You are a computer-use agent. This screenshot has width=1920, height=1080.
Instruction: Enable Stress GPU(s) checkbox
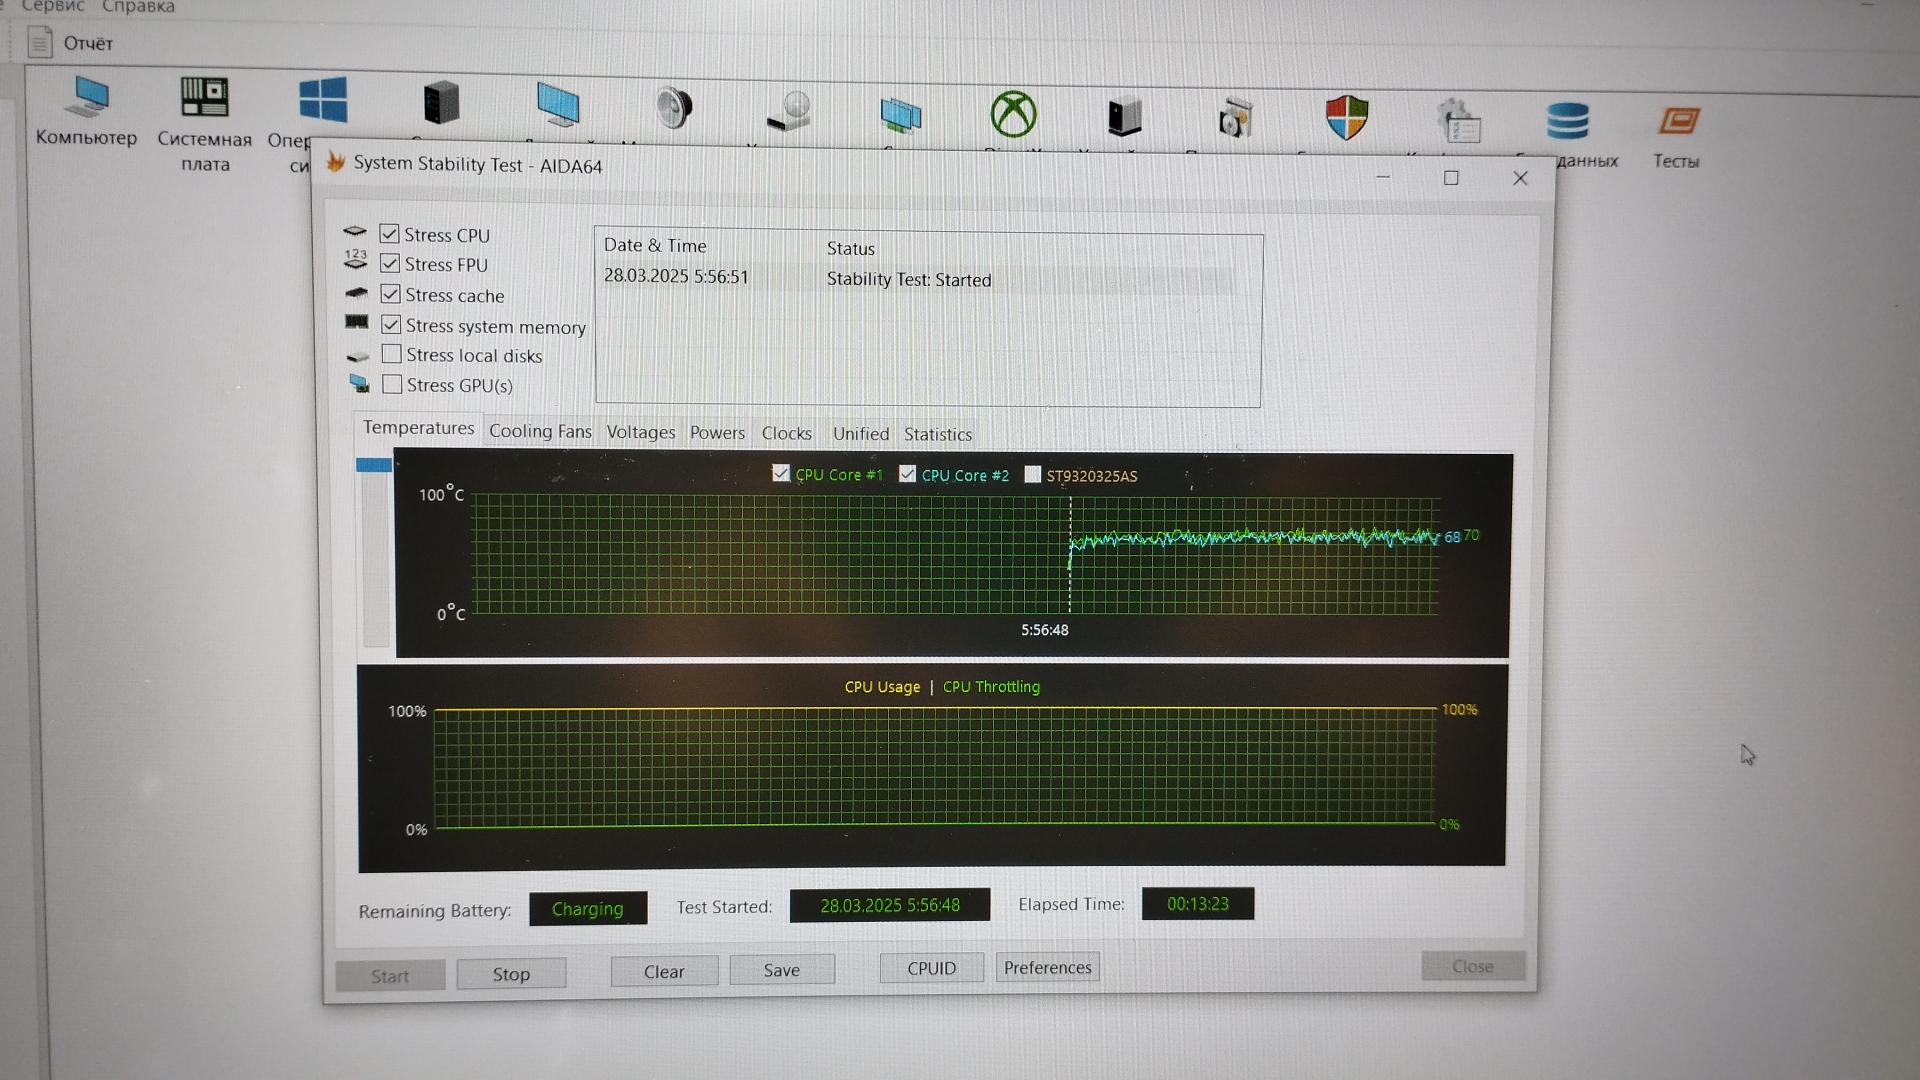click(x=392, y=384)
